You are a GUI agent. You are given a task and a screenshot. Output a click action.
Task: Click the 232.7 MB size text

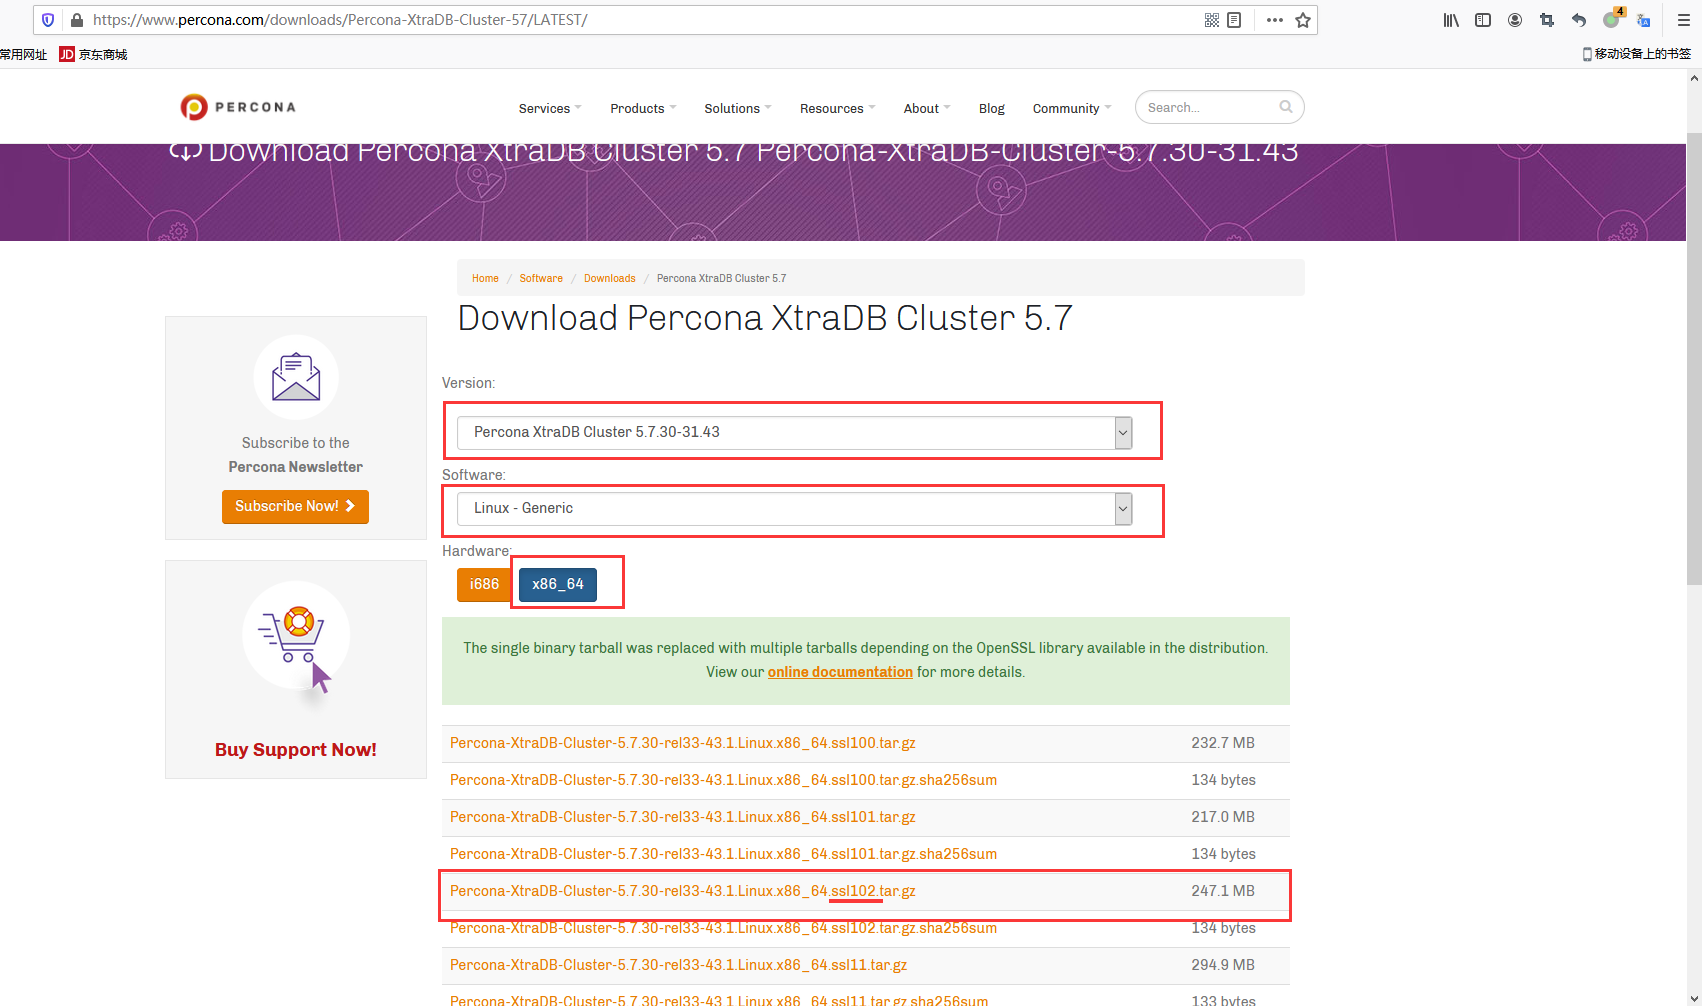click(x=1223, y=743)
